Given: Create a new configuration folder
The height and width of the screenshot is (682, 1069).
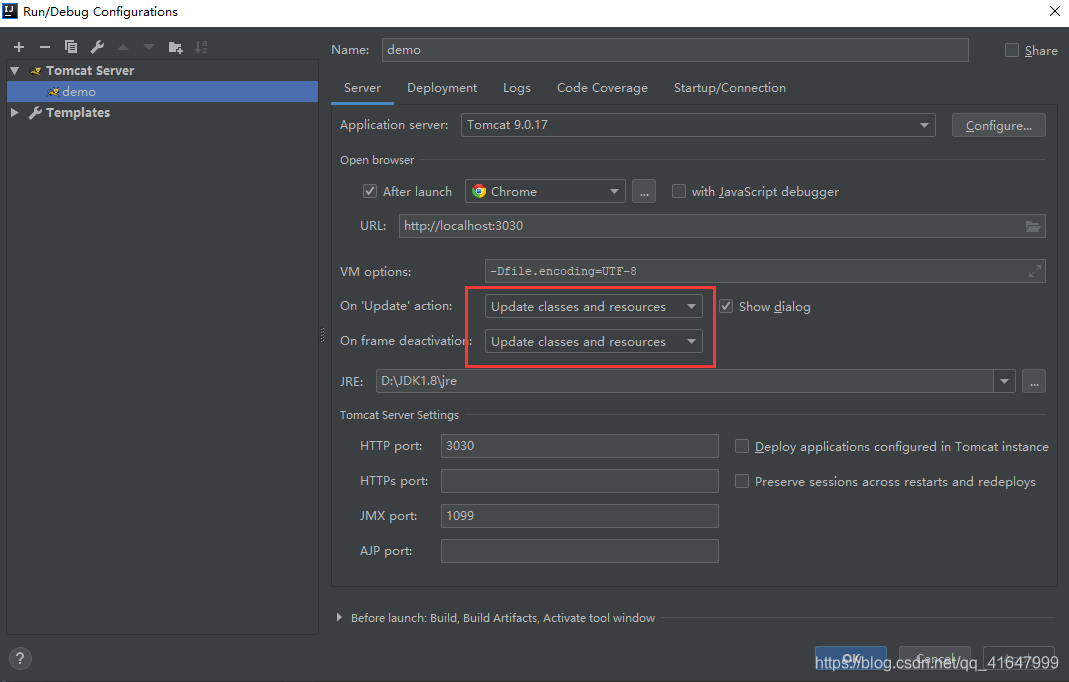Looking at the screenshot, I should click(x=174, y=46).
